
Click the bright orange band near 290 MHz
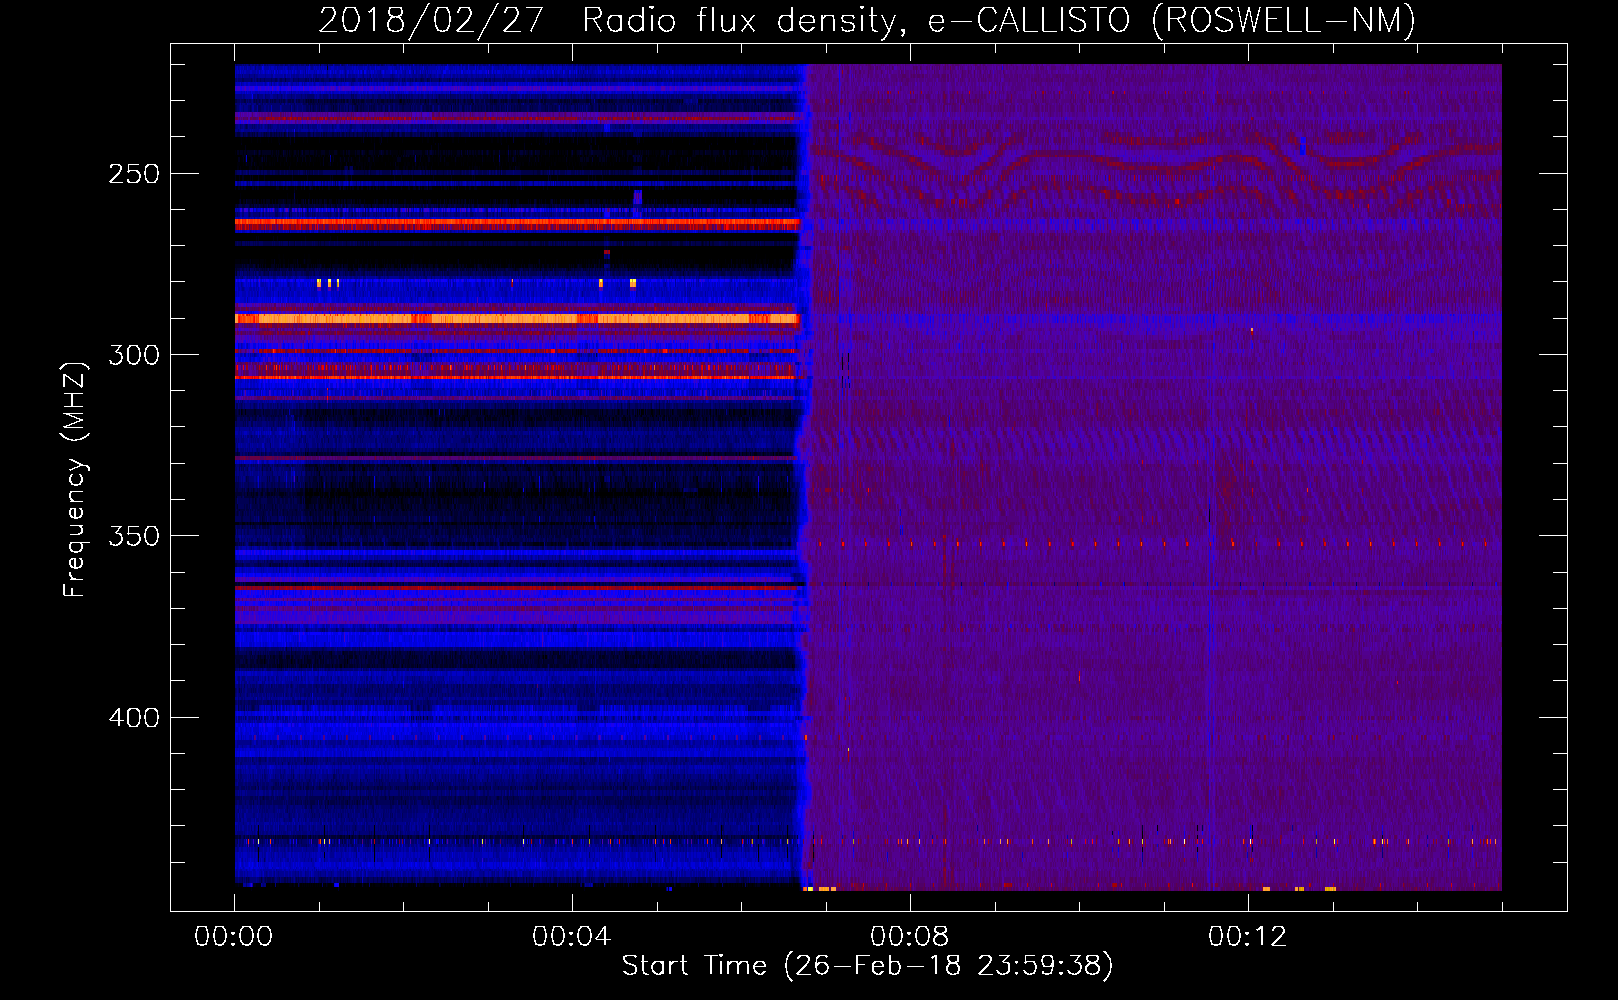click(x=516, y=319)
